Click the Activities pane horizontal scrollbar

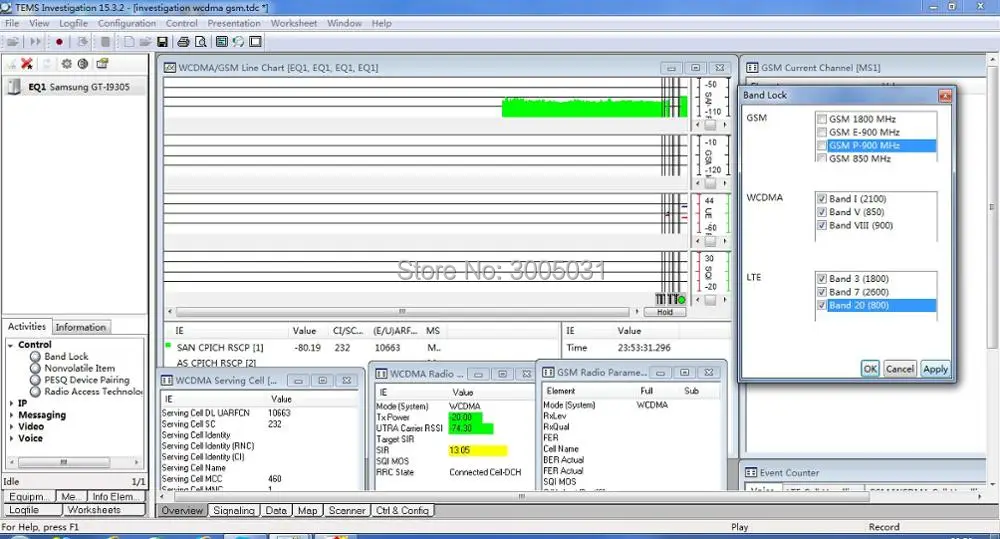pos(73,462)
